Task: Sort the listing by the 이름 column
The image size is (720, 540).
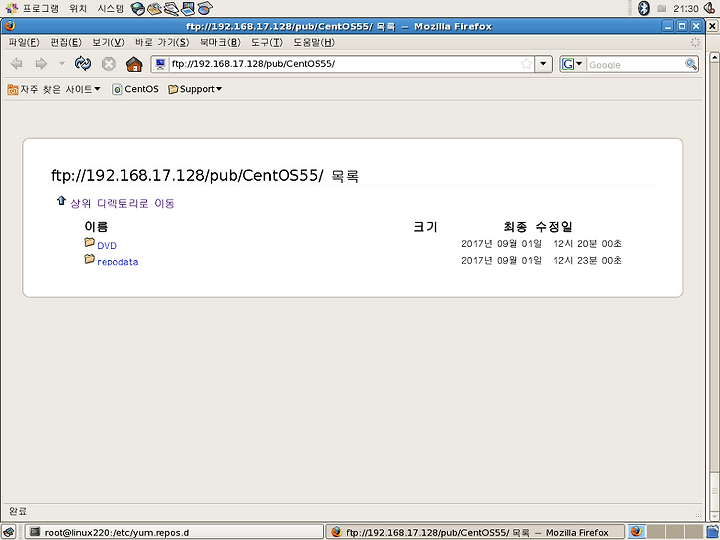Action: pyautogui.click(x=96, y=226)
